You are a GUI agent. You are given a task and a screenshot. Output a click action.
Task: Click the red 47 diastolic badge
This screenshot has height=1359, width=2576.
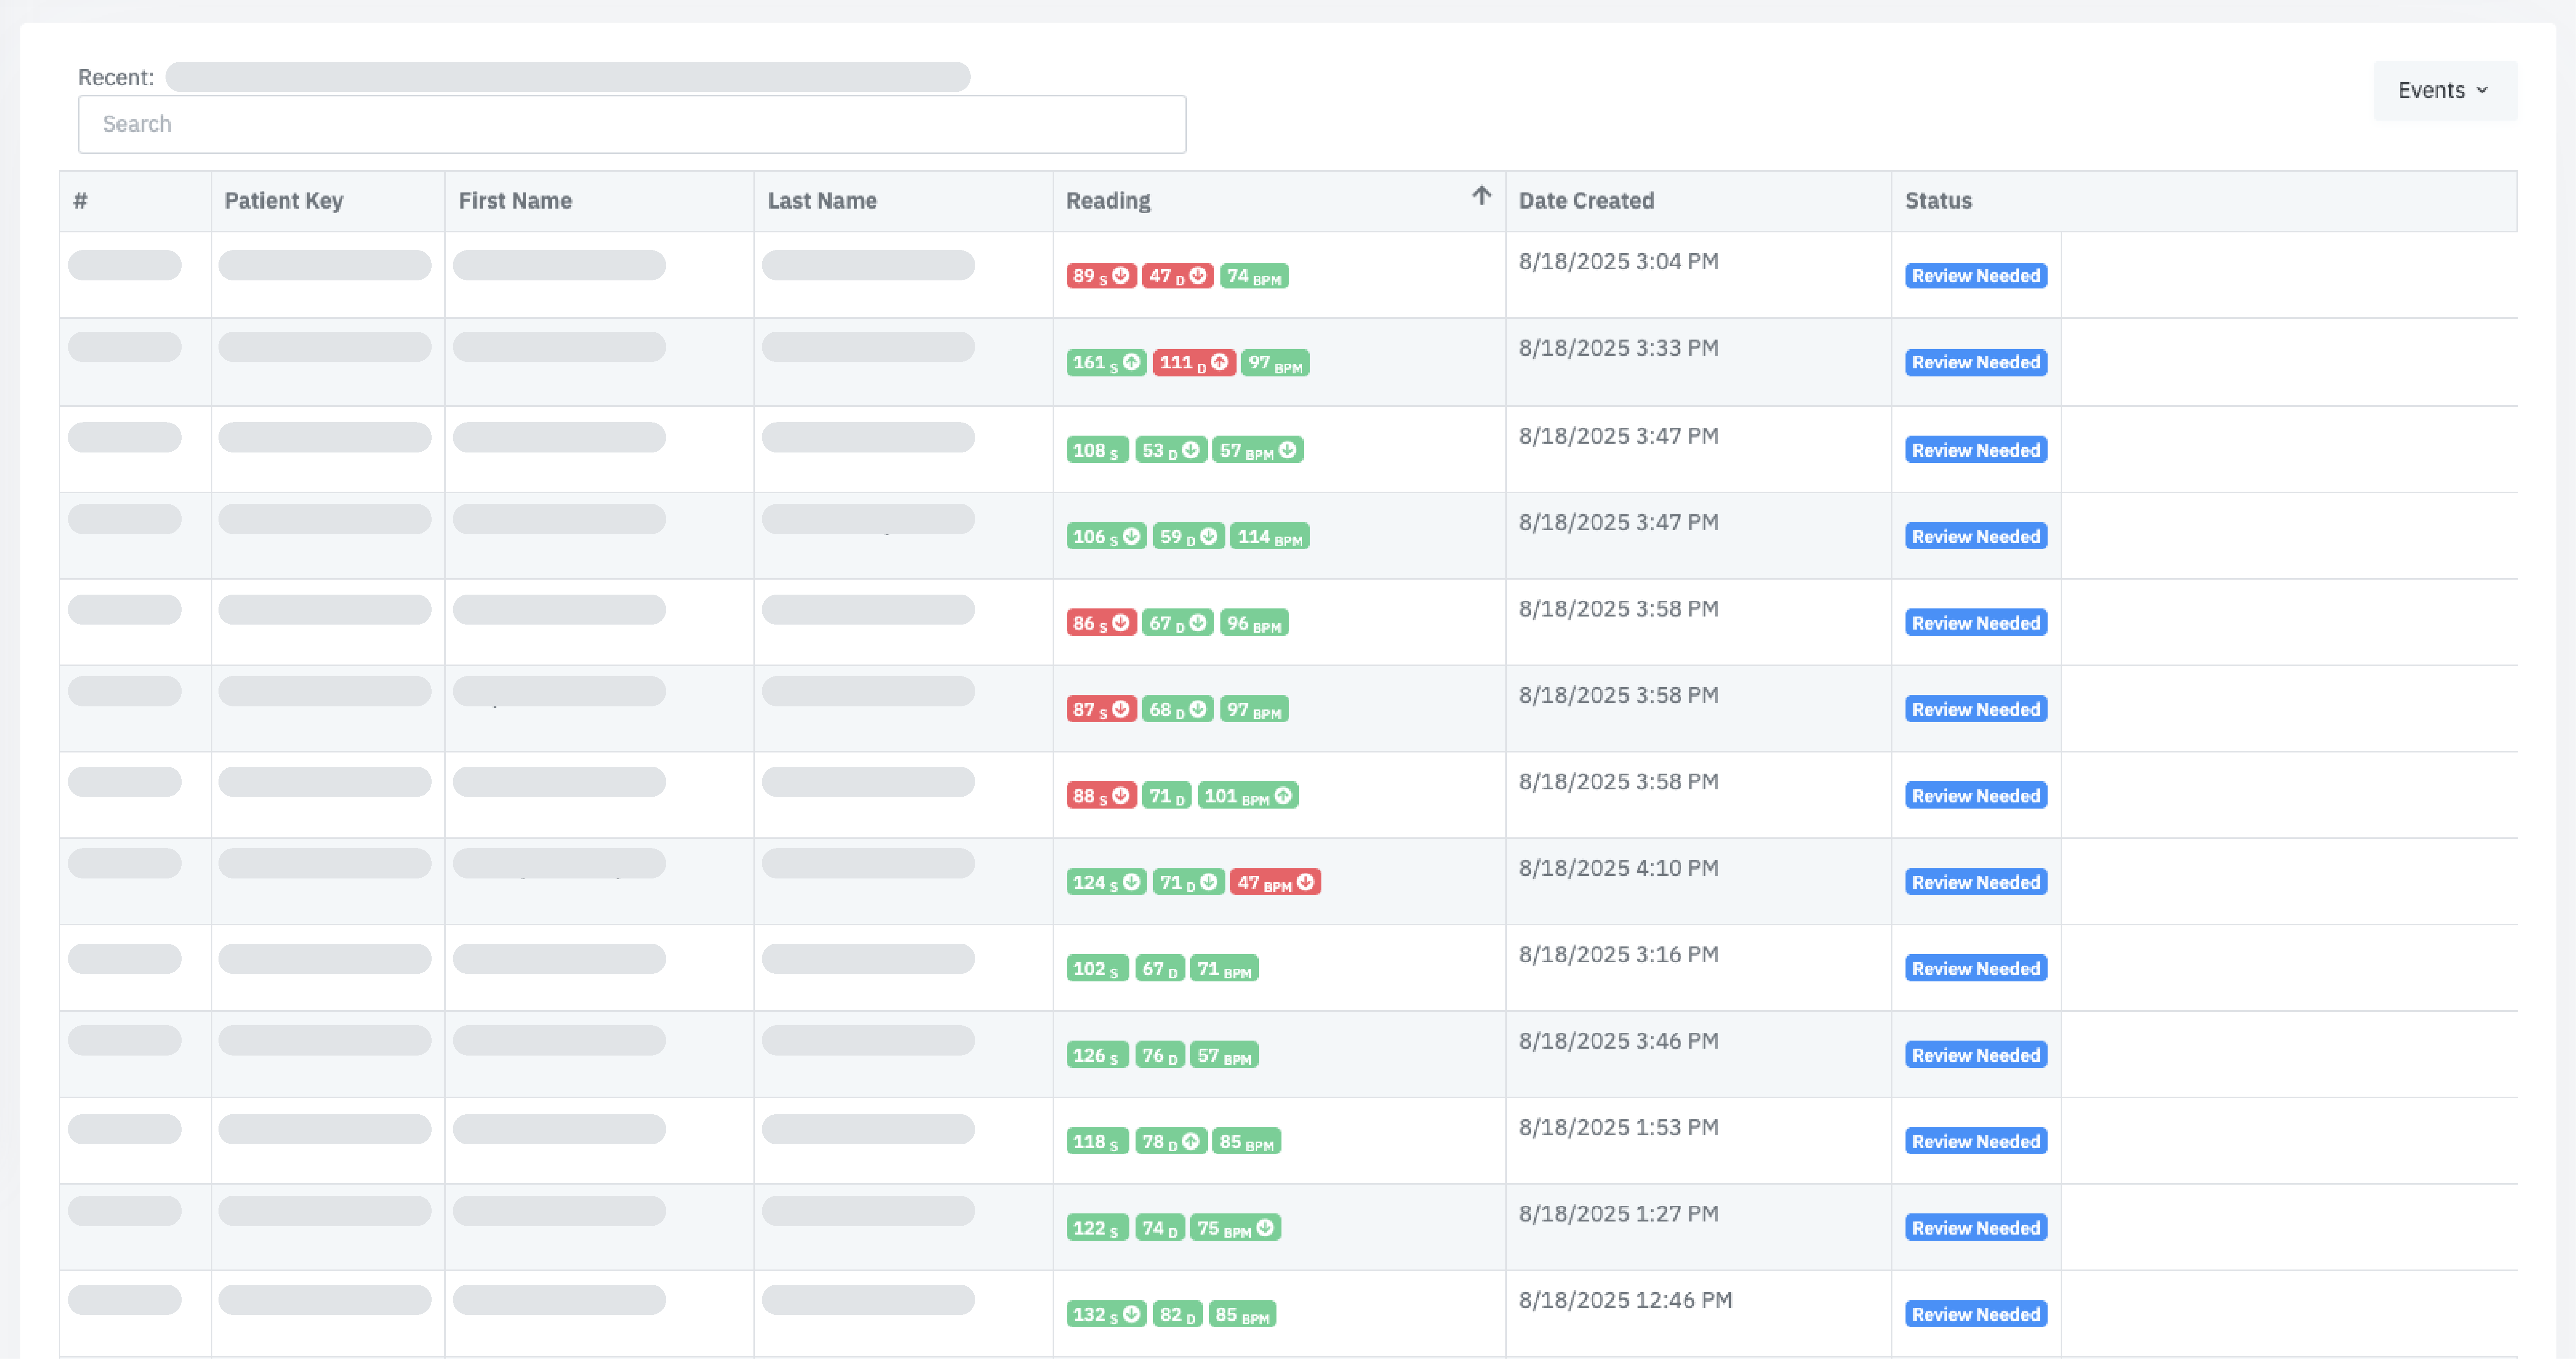coord(1178,277)
